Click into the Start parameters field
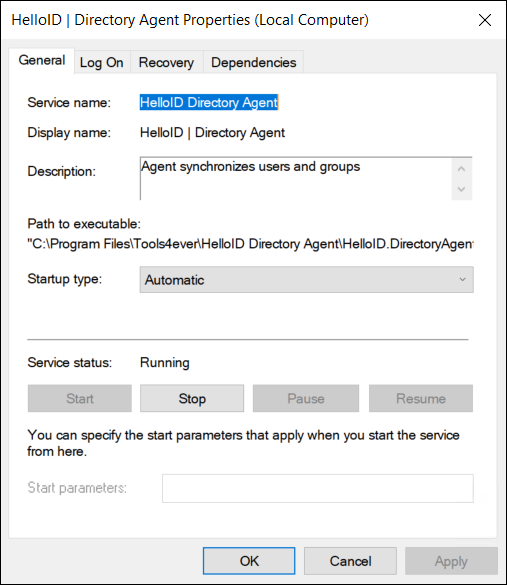Viewport: 507px width, 585px height. [x=318, y=488]
